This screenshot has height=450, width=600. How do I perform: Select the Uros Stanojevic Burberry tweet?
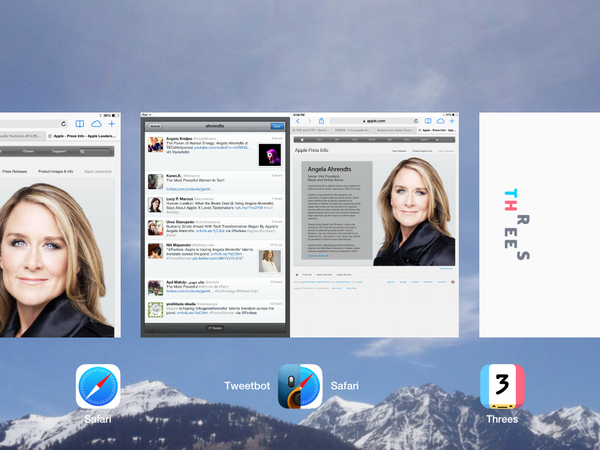tap(222, 229)
